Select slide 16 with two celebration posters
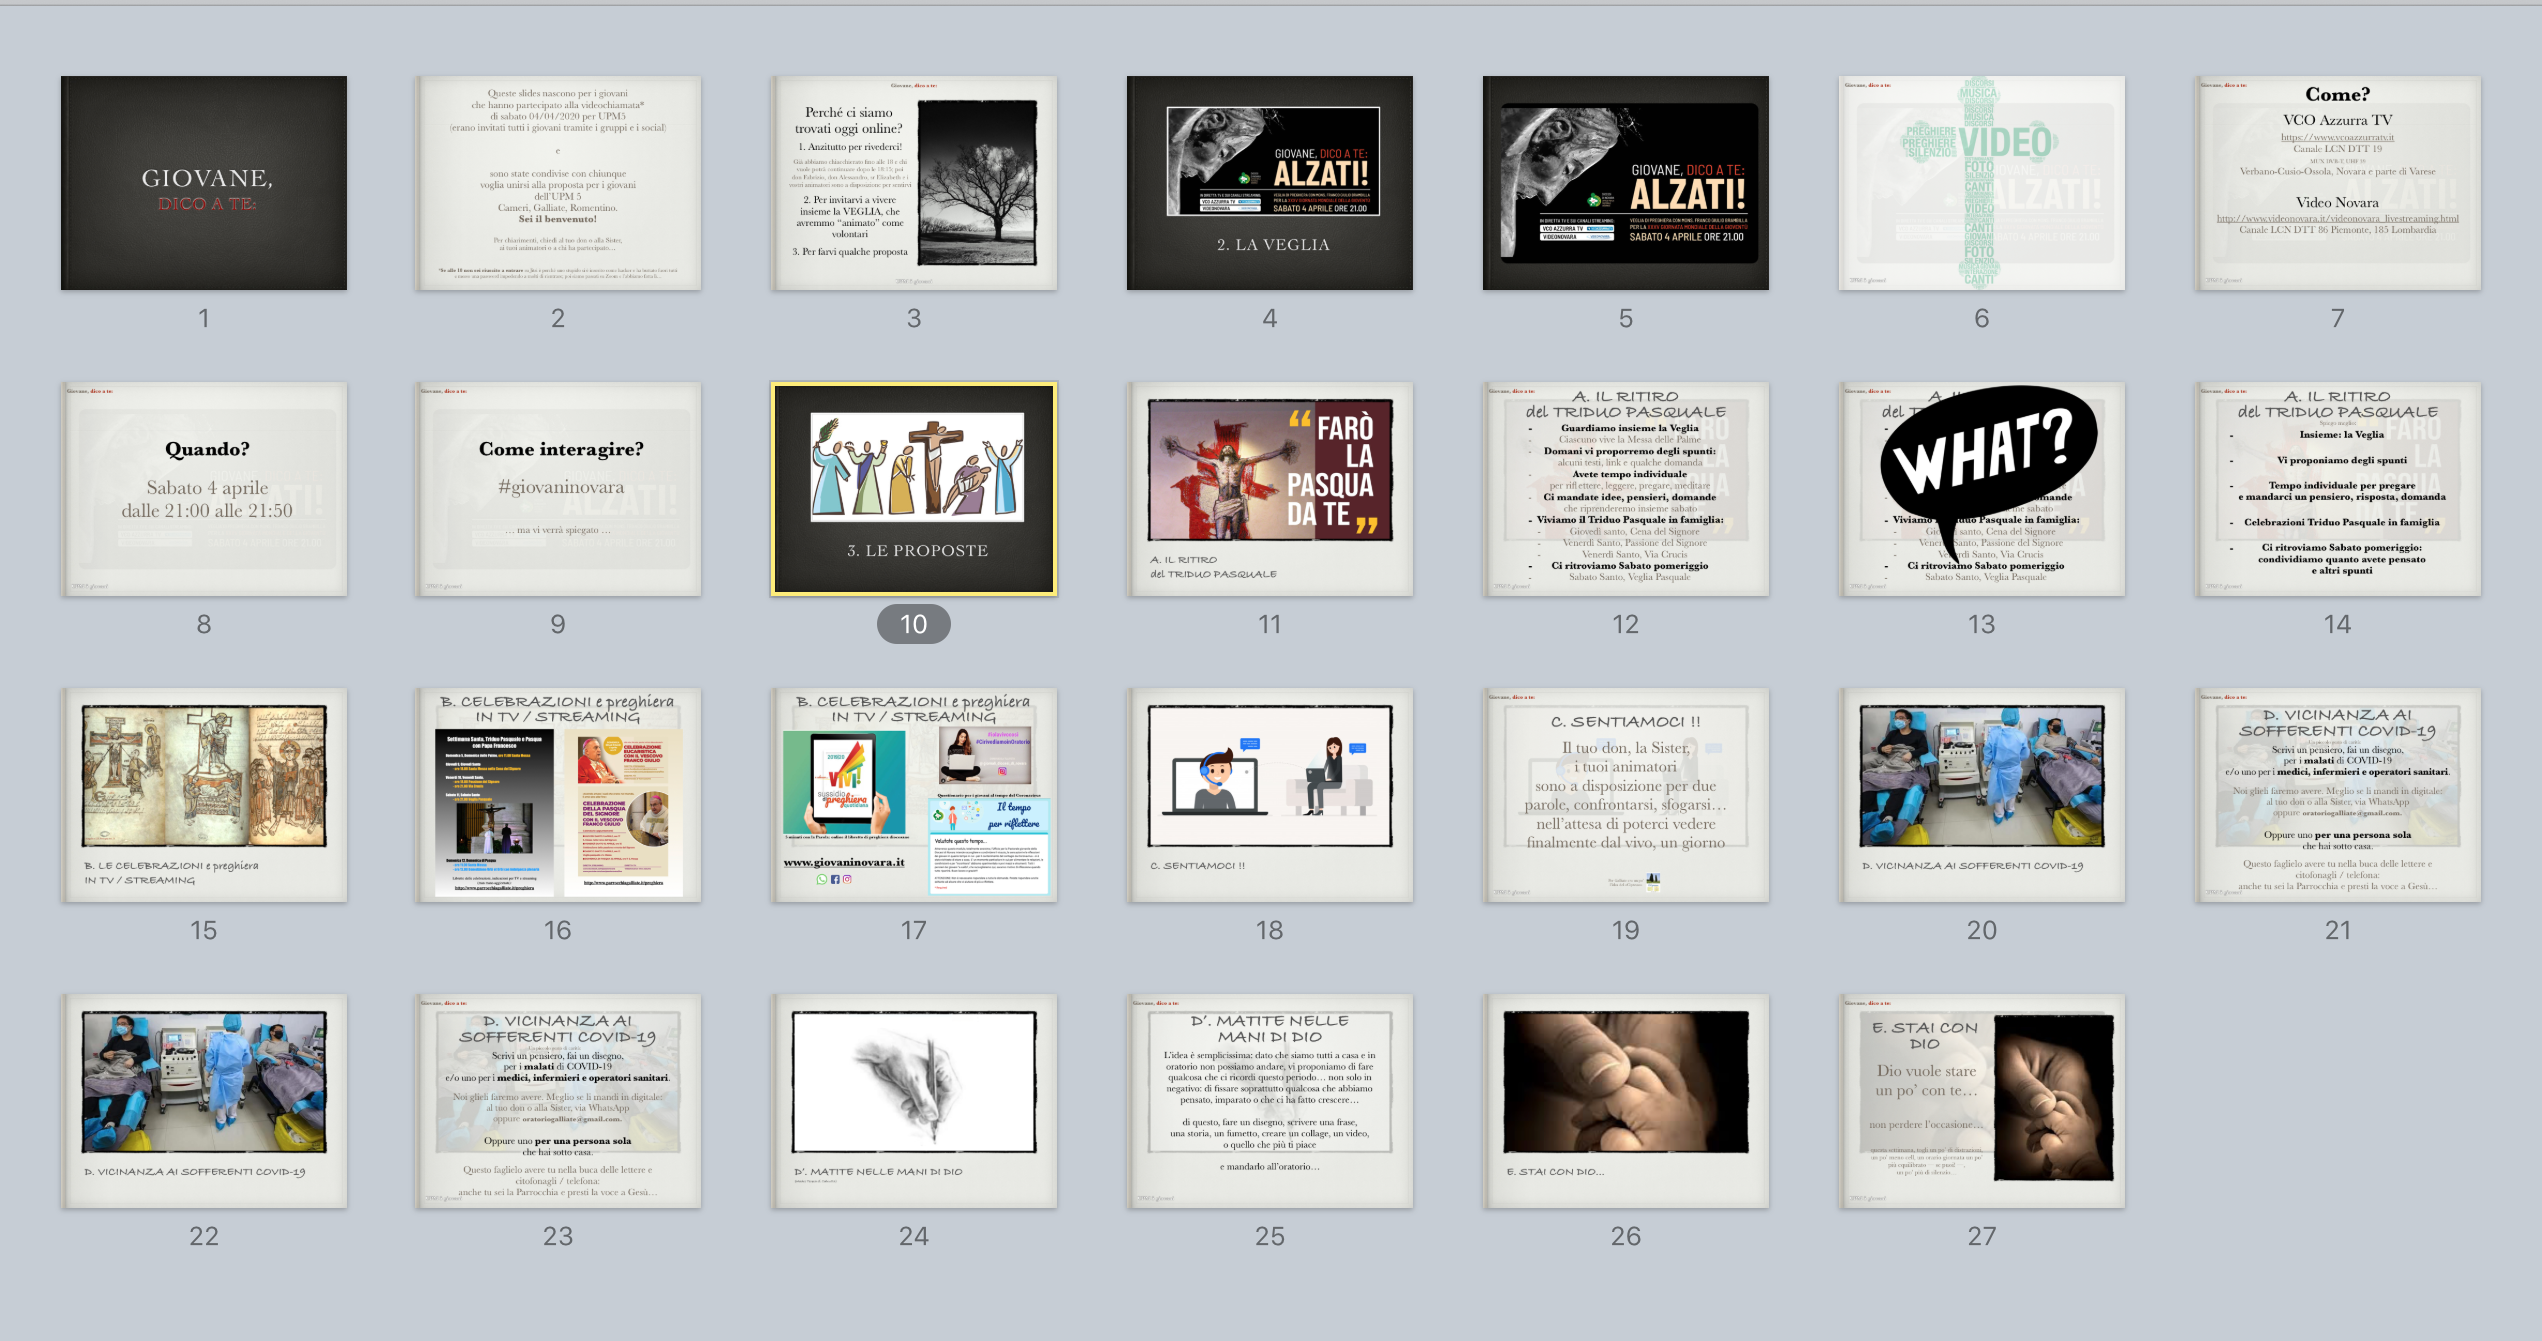The width and height of the screenshot is (2542, 1341). pos(558,795)
